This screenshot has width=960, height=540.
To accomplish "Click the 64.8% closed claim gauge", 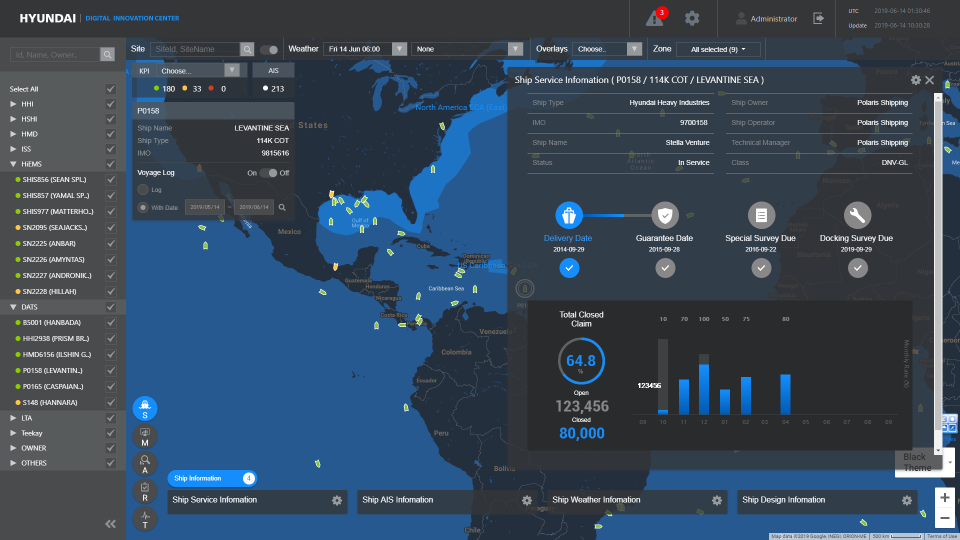I will click(581, 361).
